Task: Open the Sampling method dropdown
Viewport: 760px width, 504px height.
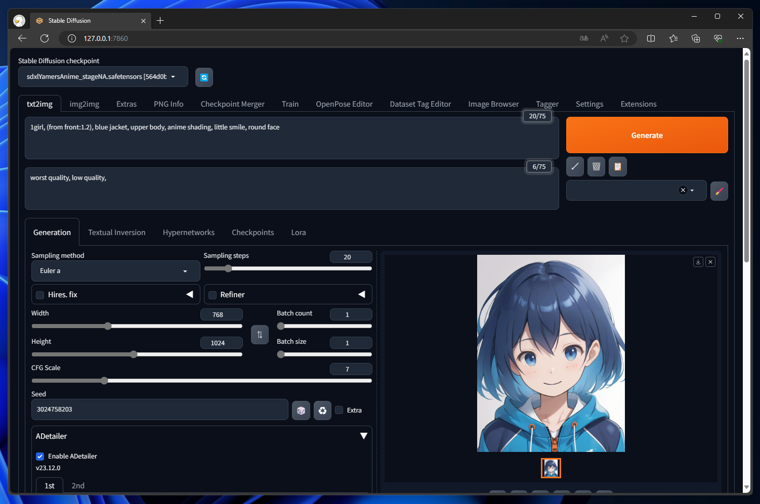Action: [116, 271]
